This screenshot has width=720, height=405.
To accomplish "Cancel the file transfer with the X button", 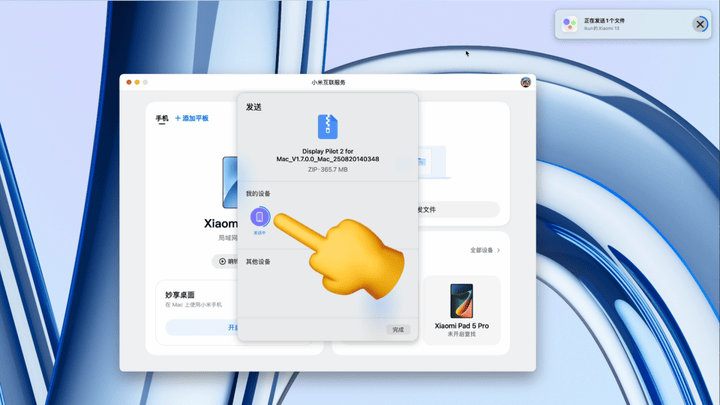I will tap(700, 24).
